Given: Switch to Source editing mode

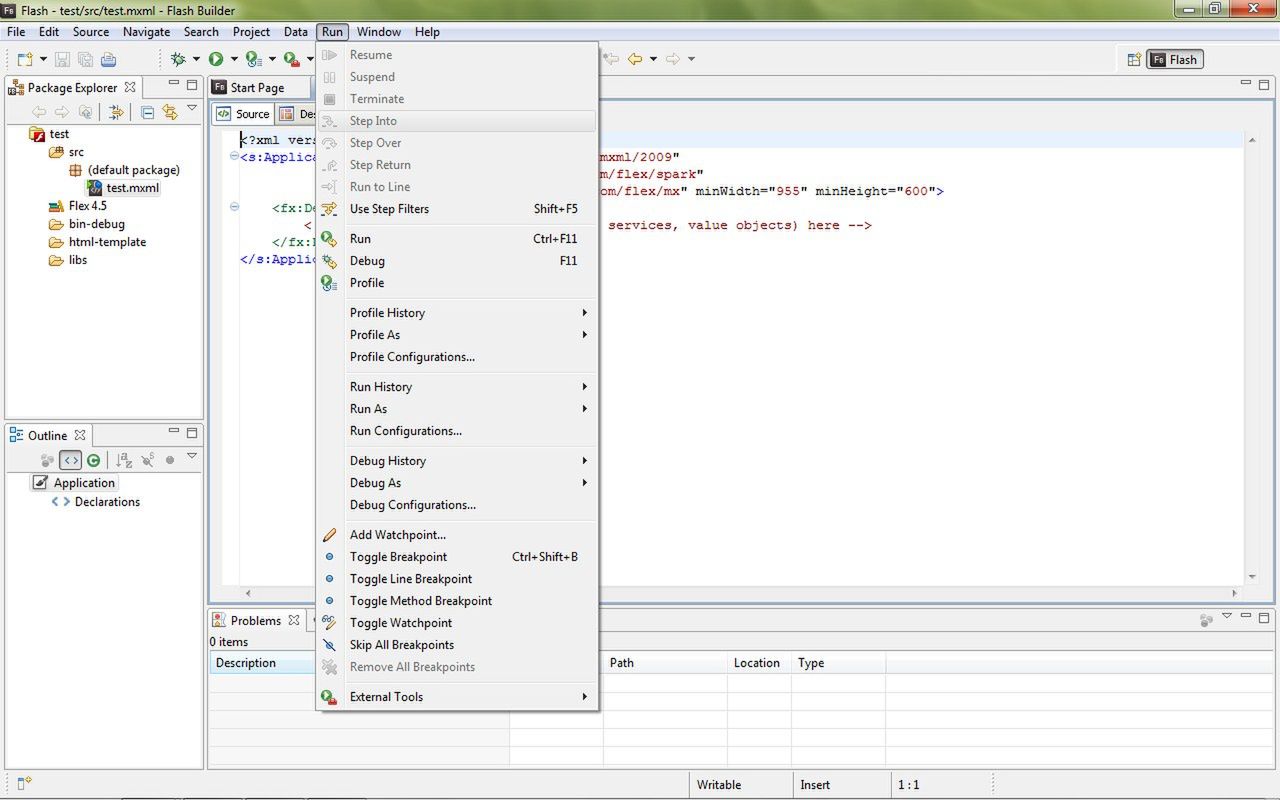Looking at the screenshot, I should [244, 114].
